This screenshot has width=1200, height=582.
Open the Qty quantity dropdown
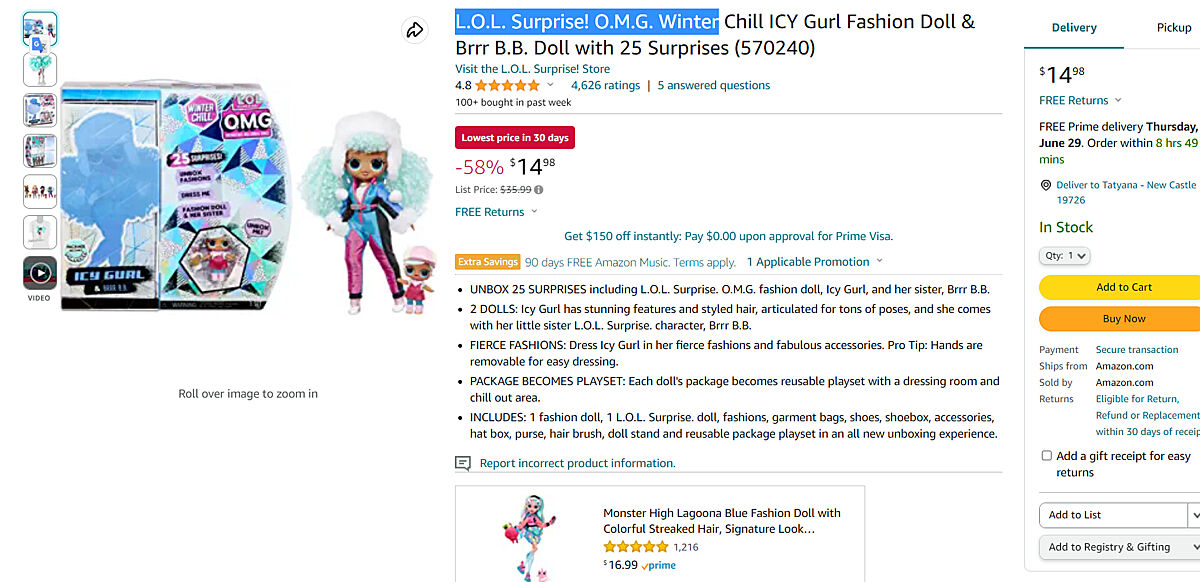pos(1065,256)
